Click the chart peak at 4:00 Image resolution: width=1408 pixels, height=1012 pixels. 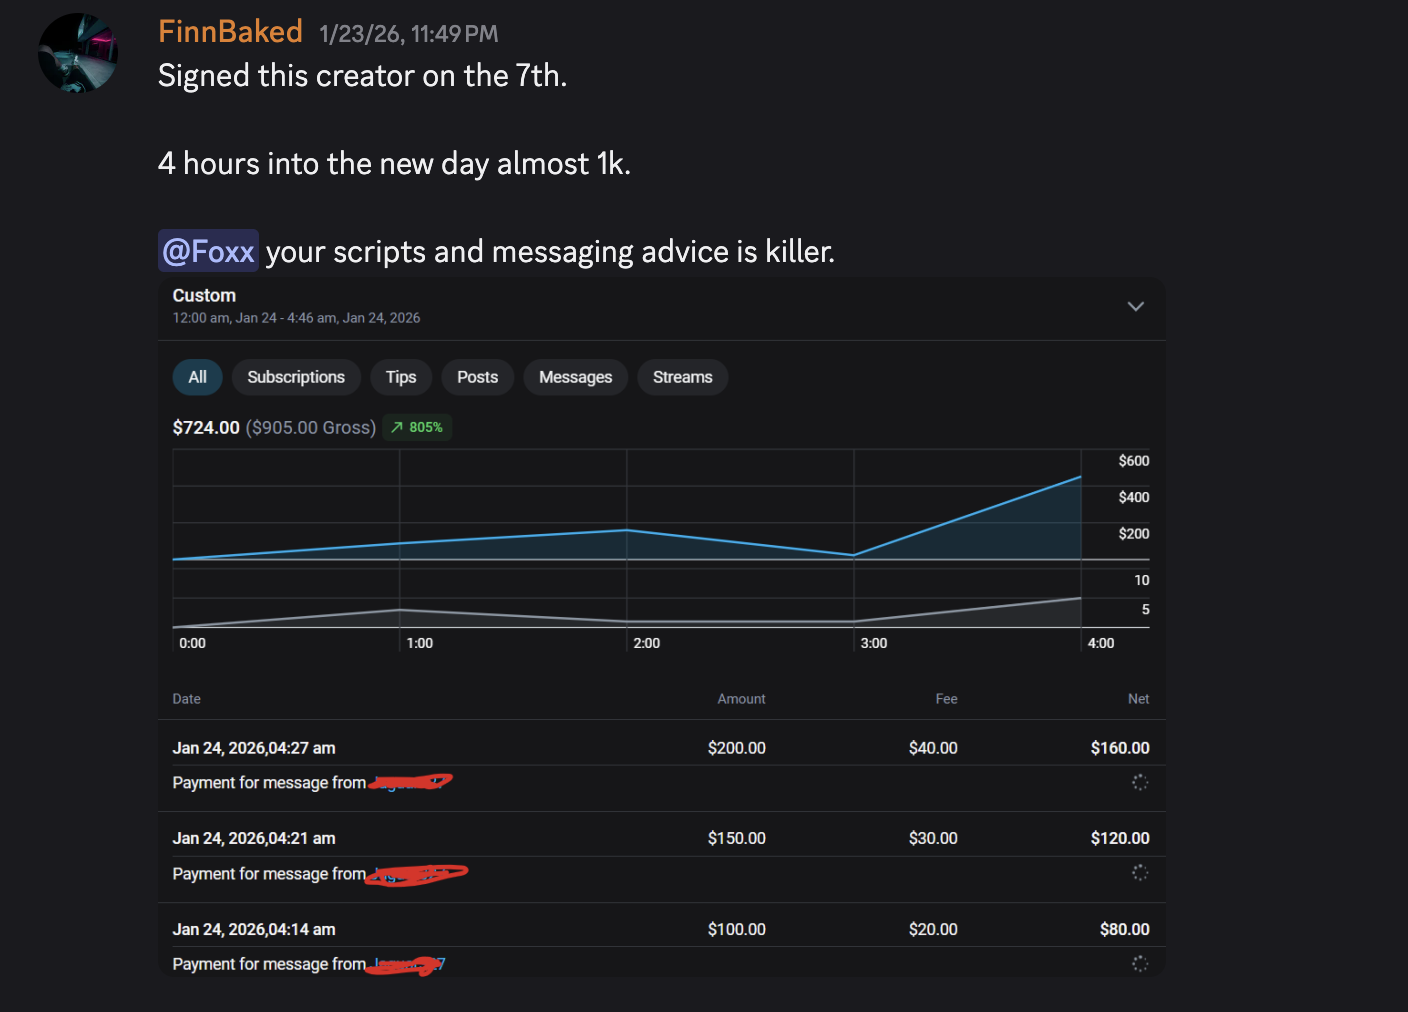pos(1080,477)
